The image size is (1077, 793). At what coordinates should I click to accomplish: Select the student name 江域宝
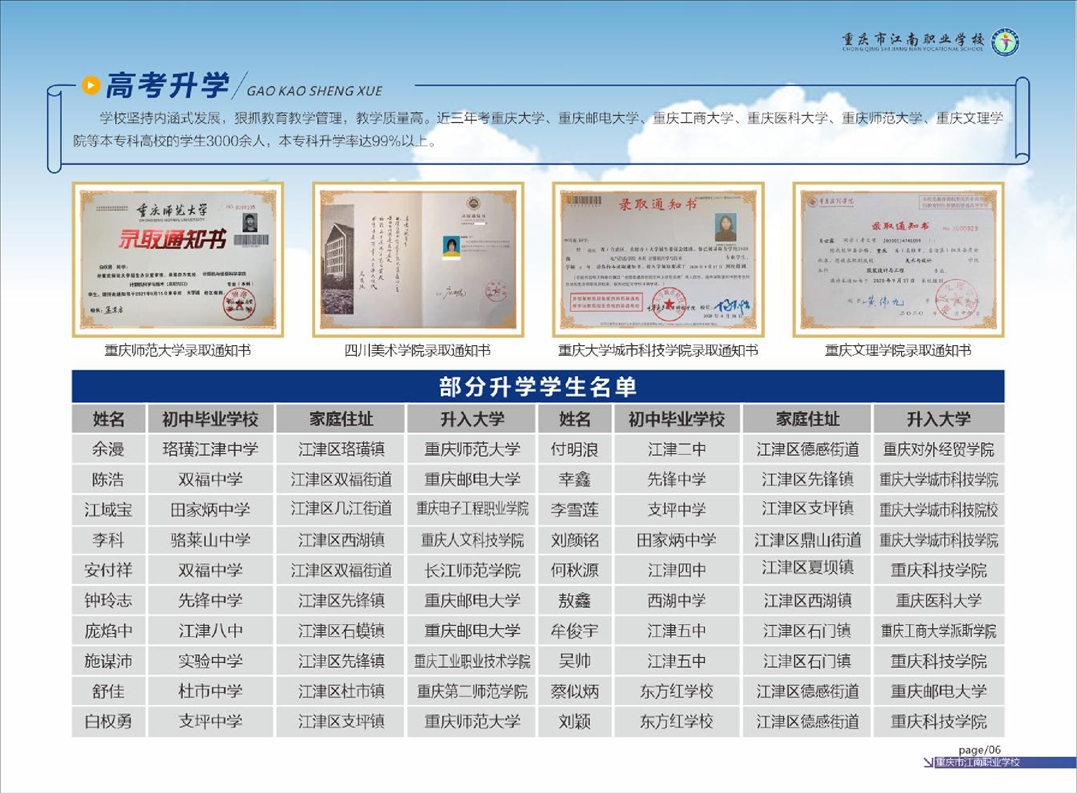coord(109,509)
